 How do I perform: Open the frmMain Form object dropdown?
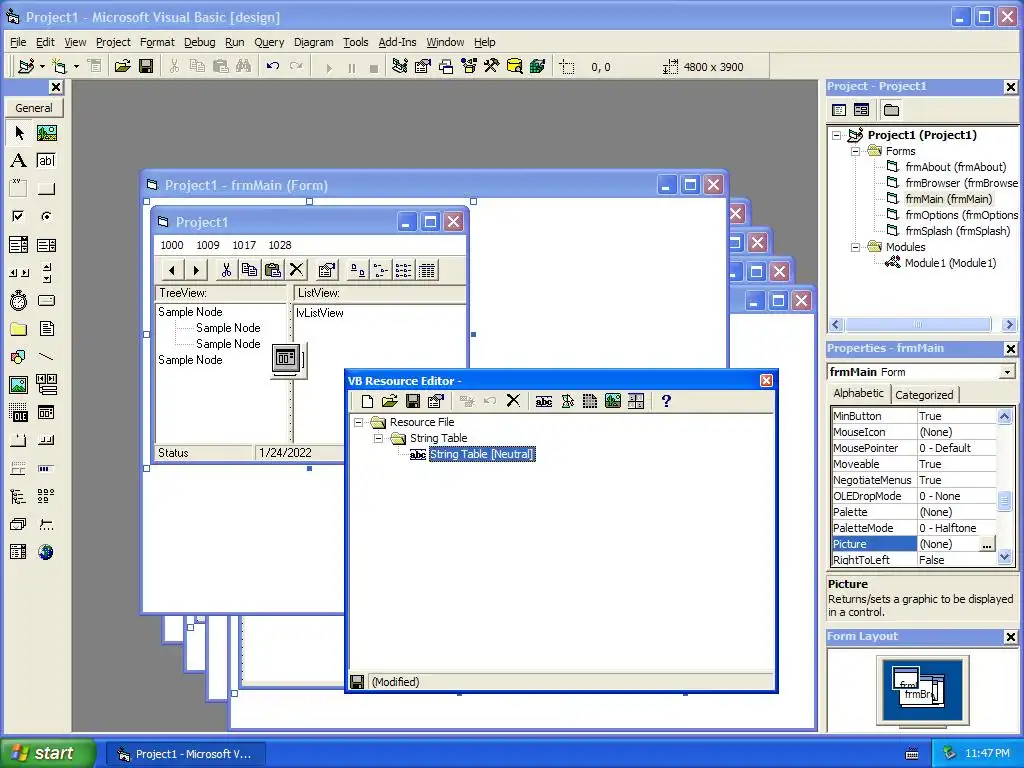tap(1007, 372)
